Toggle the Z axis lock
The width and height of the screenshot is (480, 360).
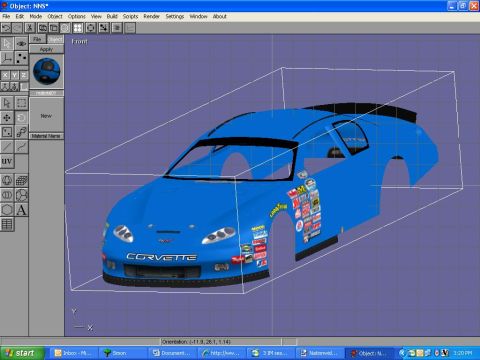point(24,75)
